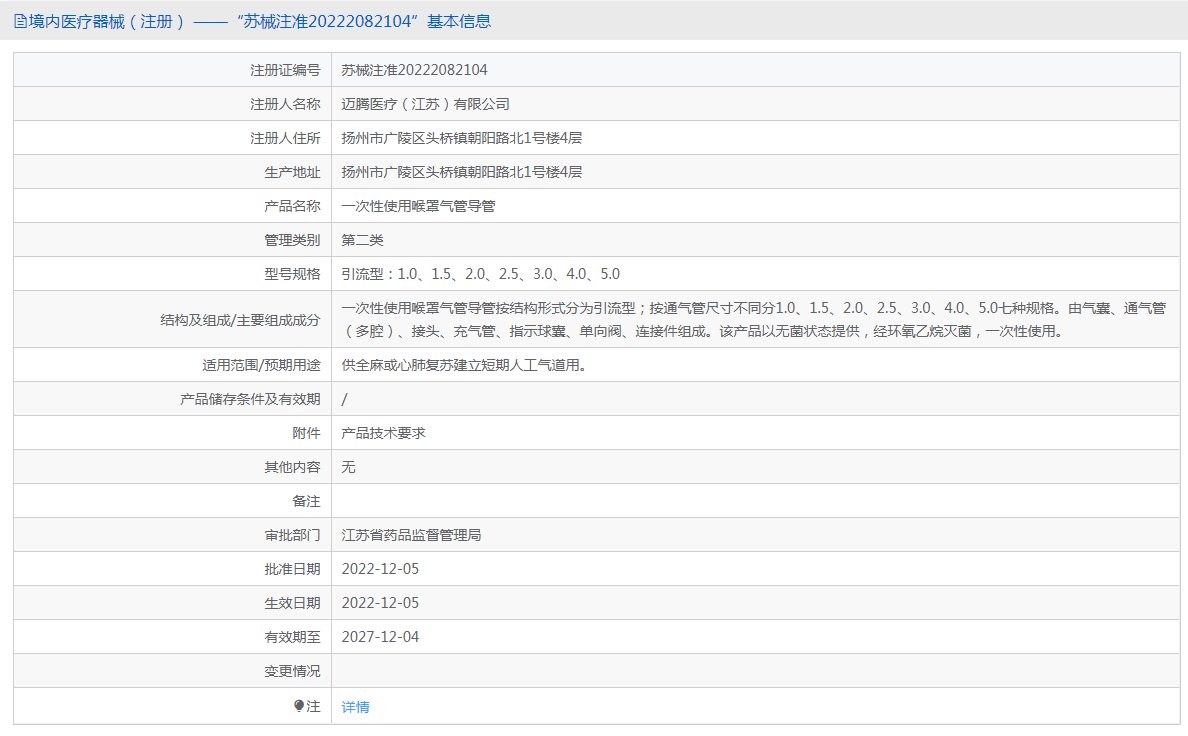Select model spec value 引流型：1.0、1.5、2.0…
The height and width of the screenshot is (736, 1188).
point(480,274)
